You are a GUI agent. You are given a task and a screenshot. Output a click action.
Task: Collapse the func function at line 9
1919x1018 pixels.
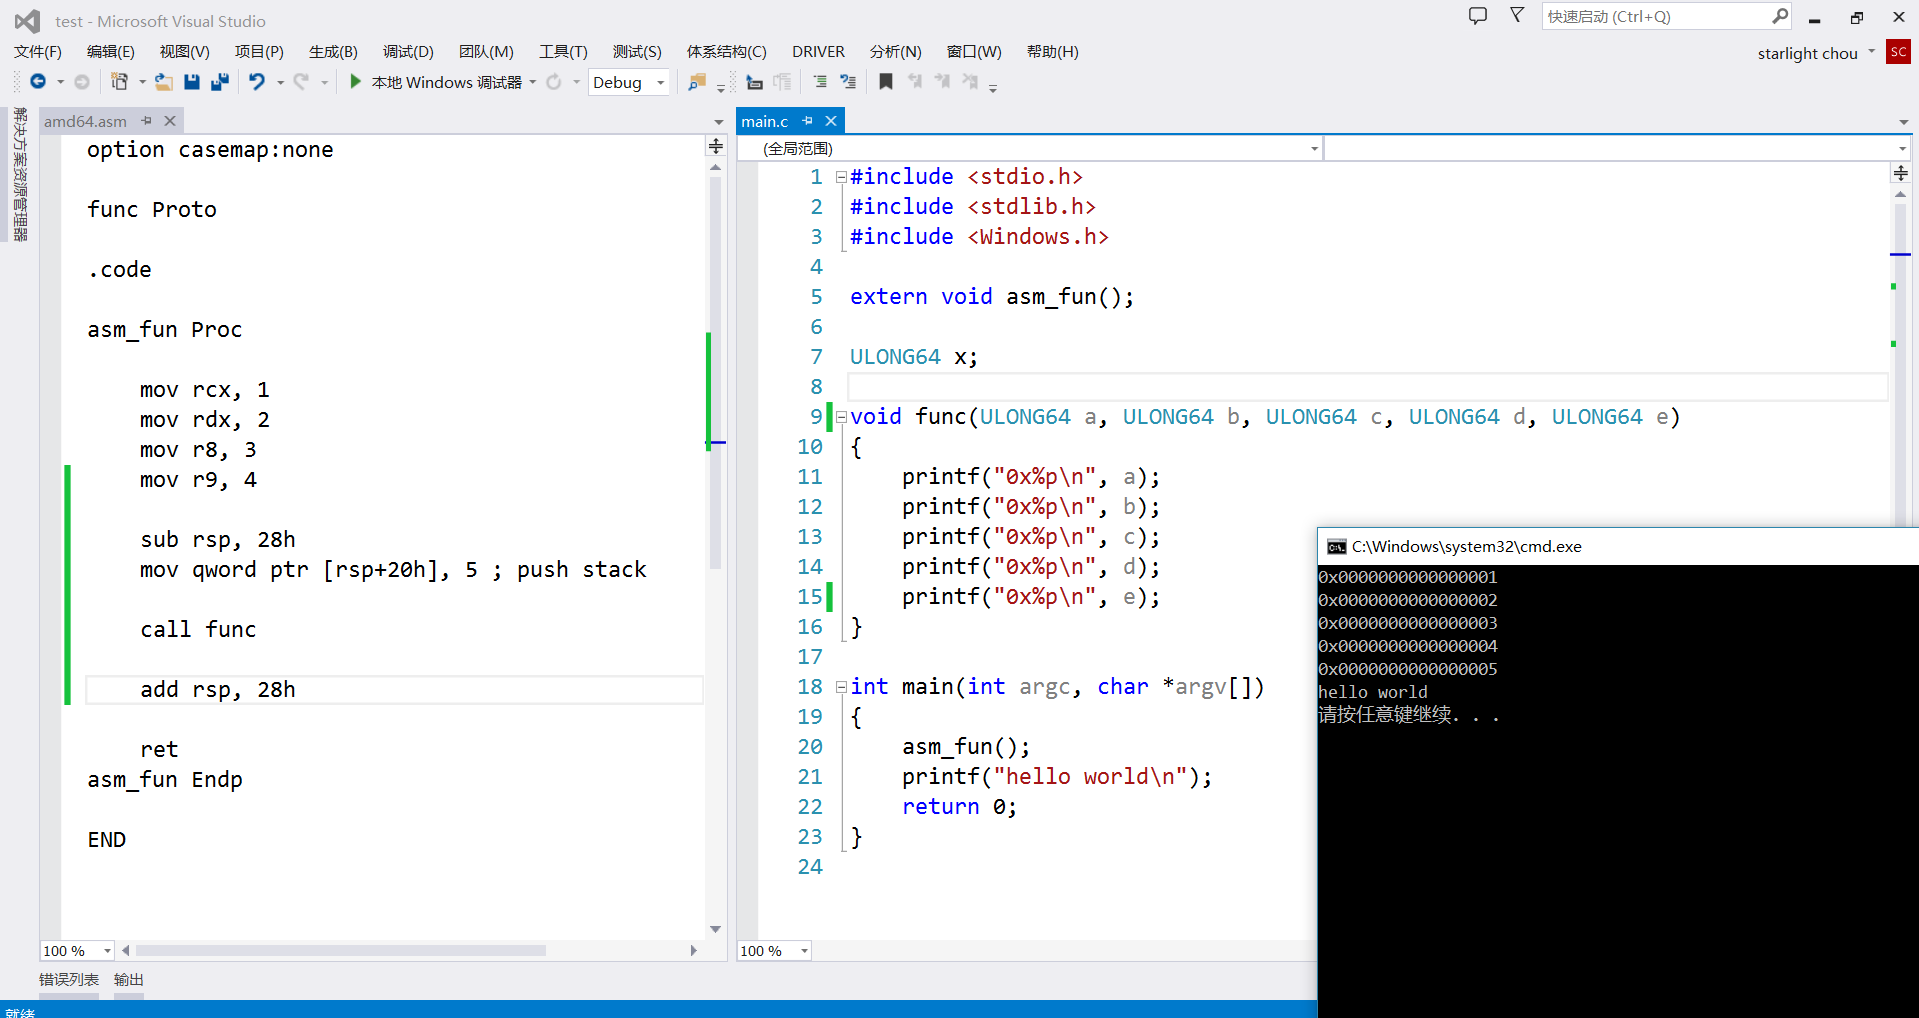(841, 417)
